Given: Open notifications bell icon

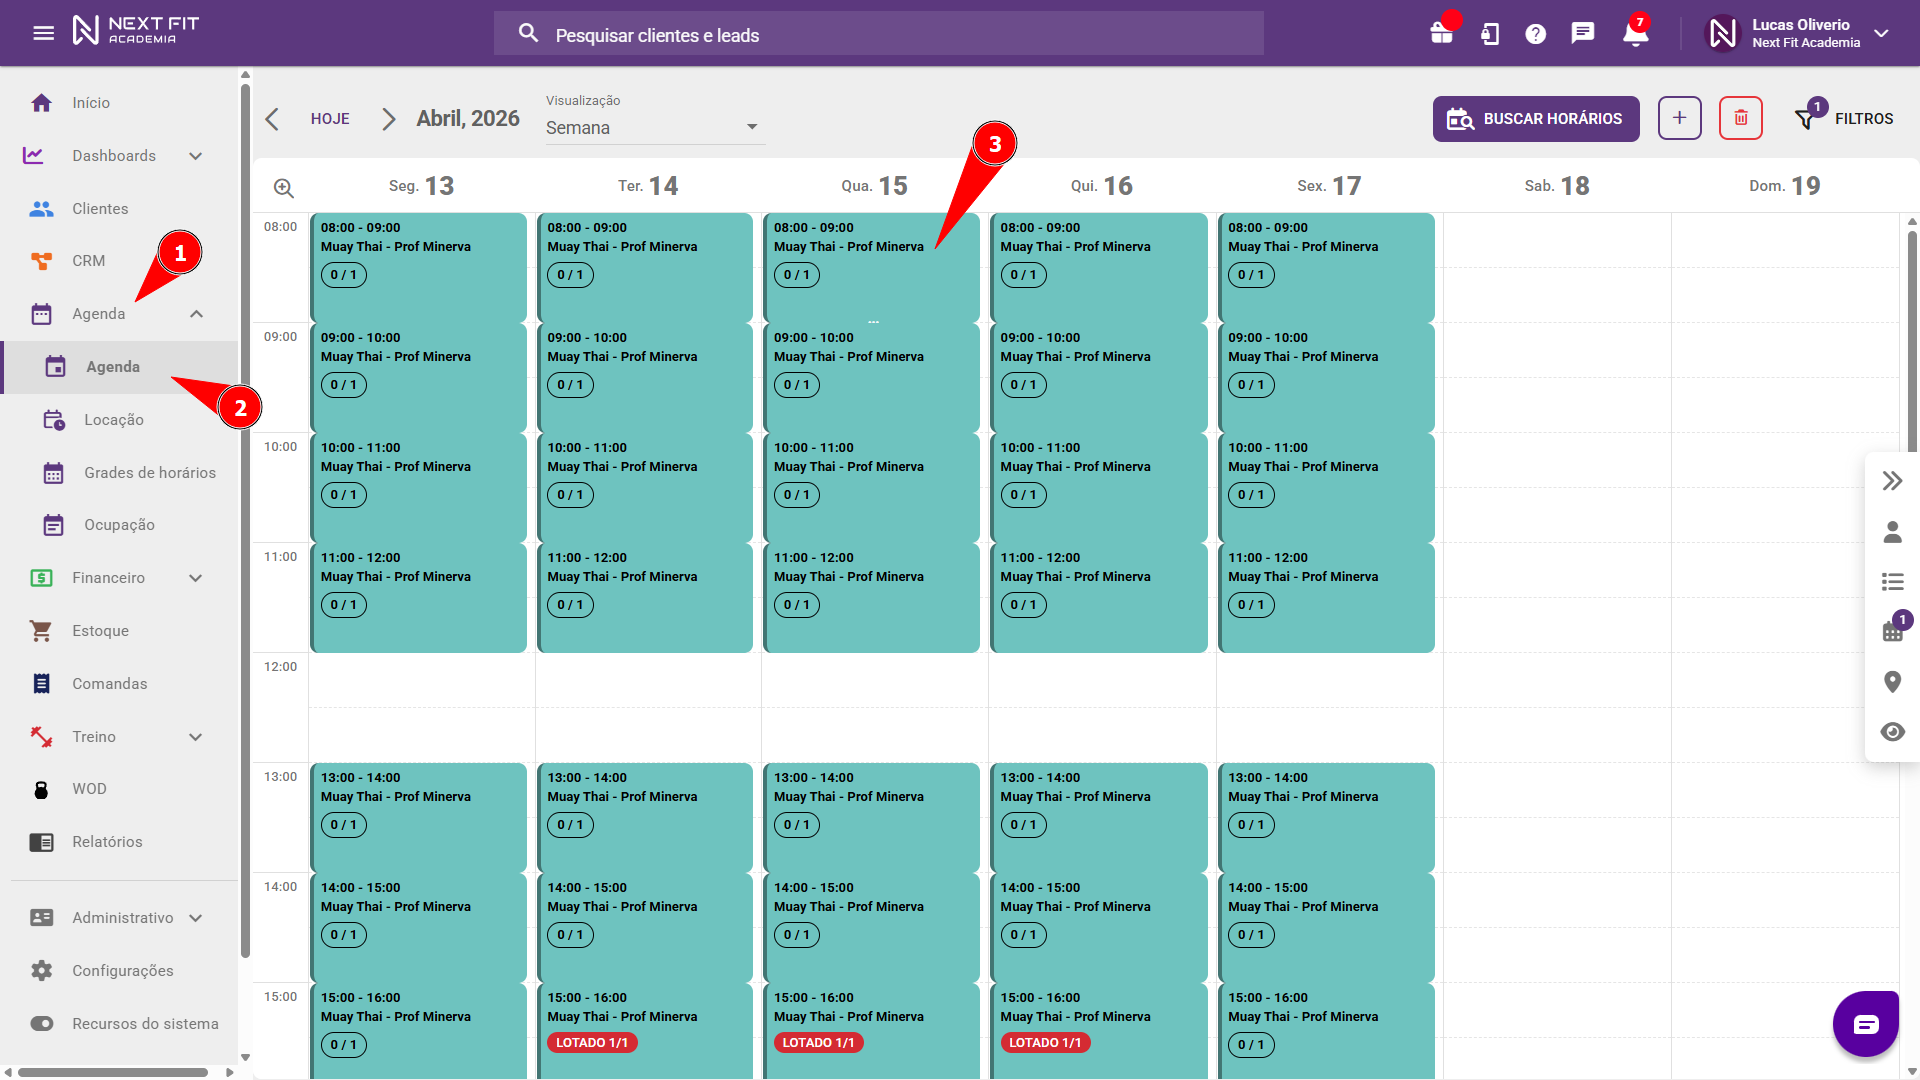Looking at the screenshot, I should [1635, 34].
